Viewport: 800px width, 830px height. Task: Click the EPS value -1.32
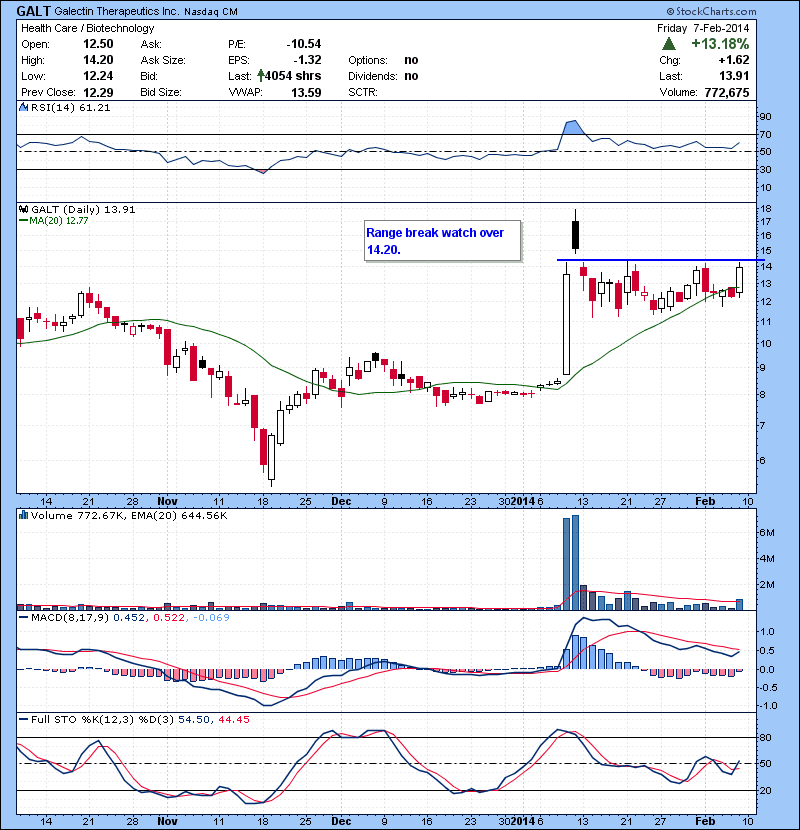(307, 60)
